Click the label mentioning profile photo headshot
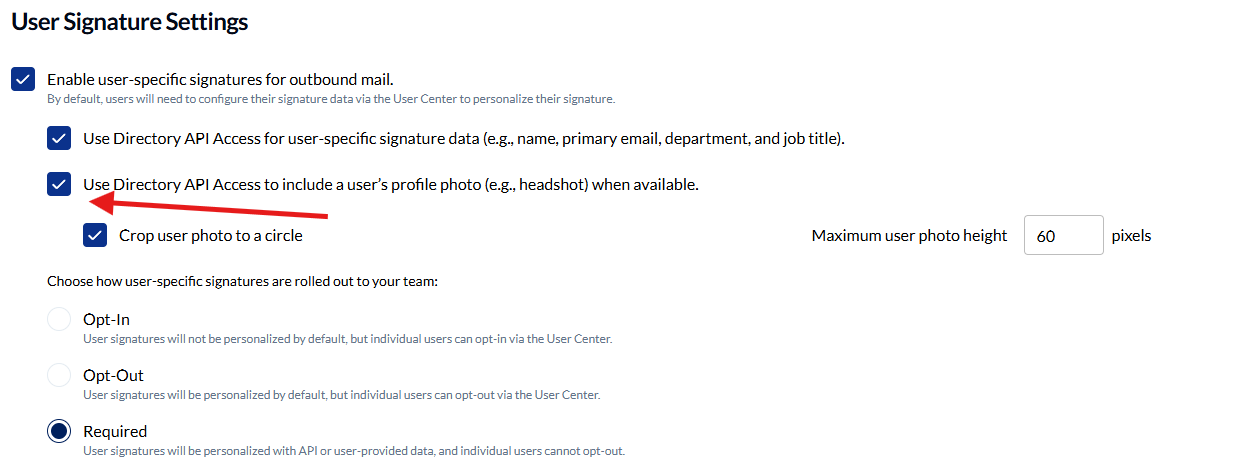The width and height of the screenshot is (1235, 469). pos(390,184)
